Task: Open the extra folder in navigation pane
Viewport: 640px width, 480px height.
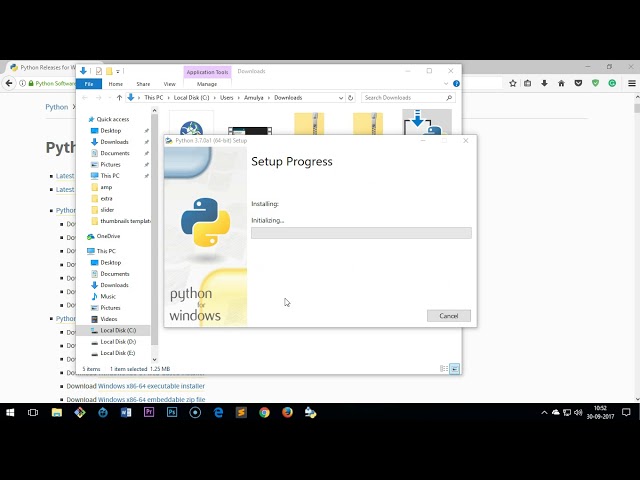Action: coord(106,198)
